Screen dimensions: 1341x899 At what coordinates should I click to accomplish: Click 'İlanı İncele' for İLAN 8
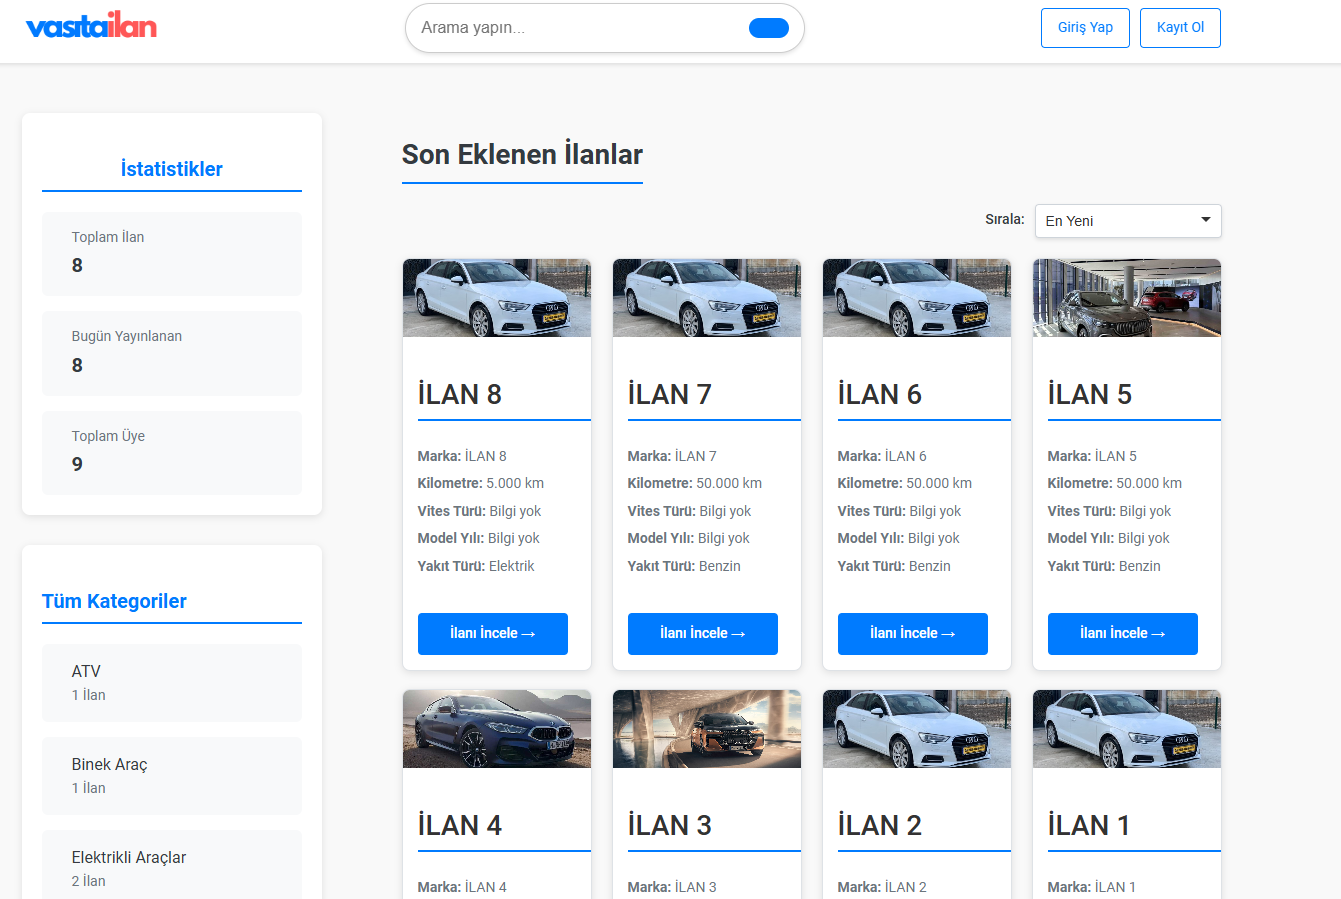click(x=493, y=634)
